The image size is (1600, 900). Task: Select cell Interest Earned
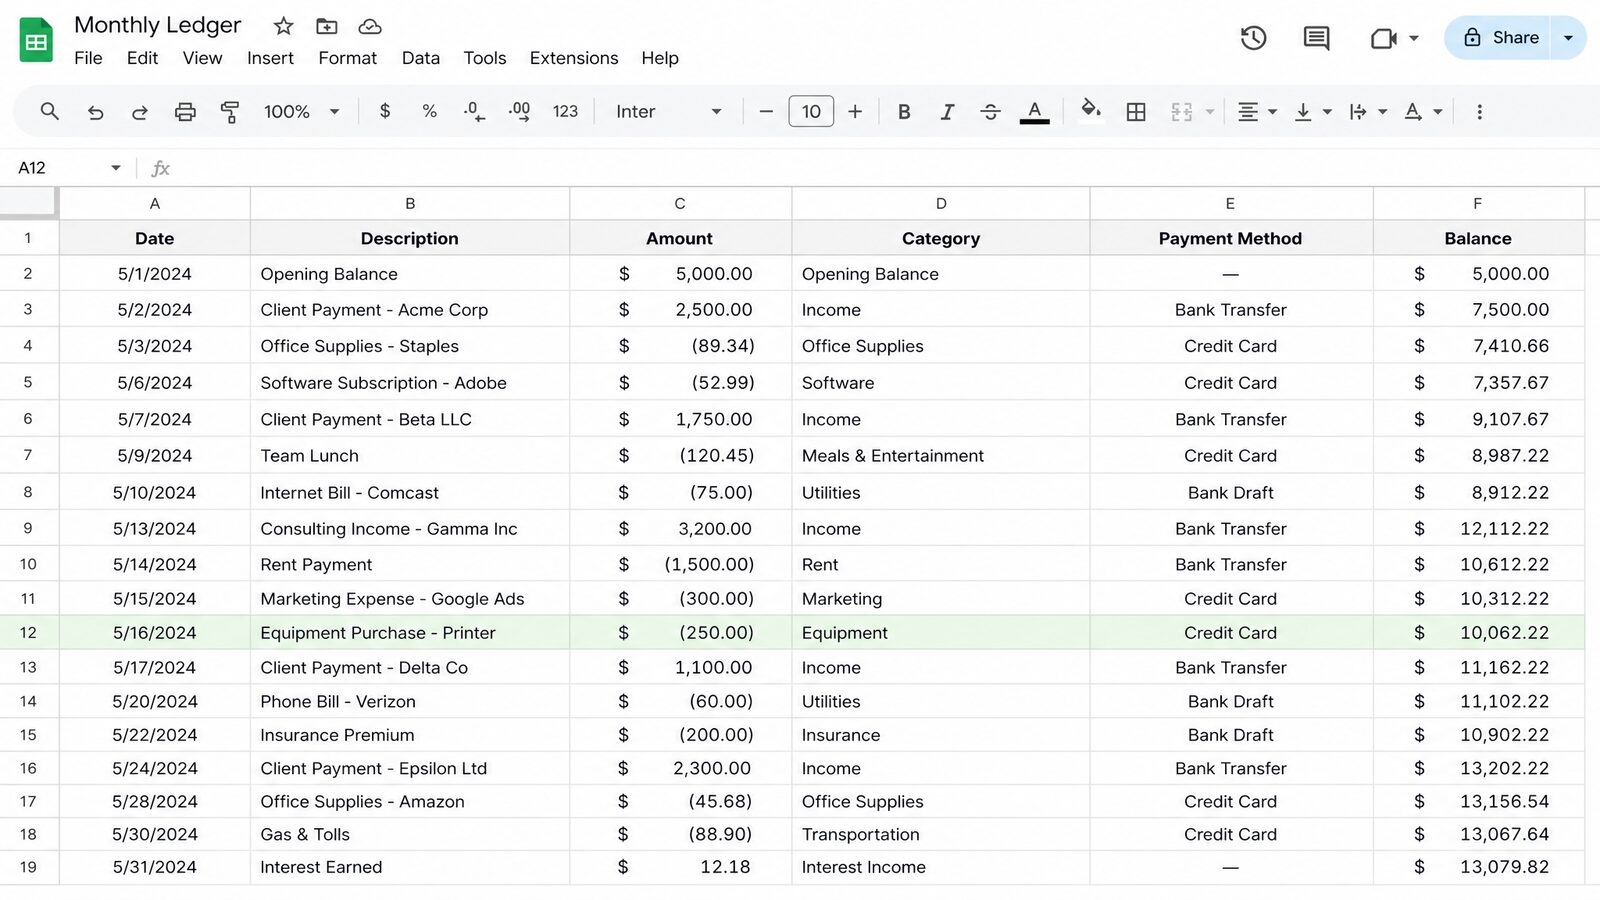click(409, 867)
